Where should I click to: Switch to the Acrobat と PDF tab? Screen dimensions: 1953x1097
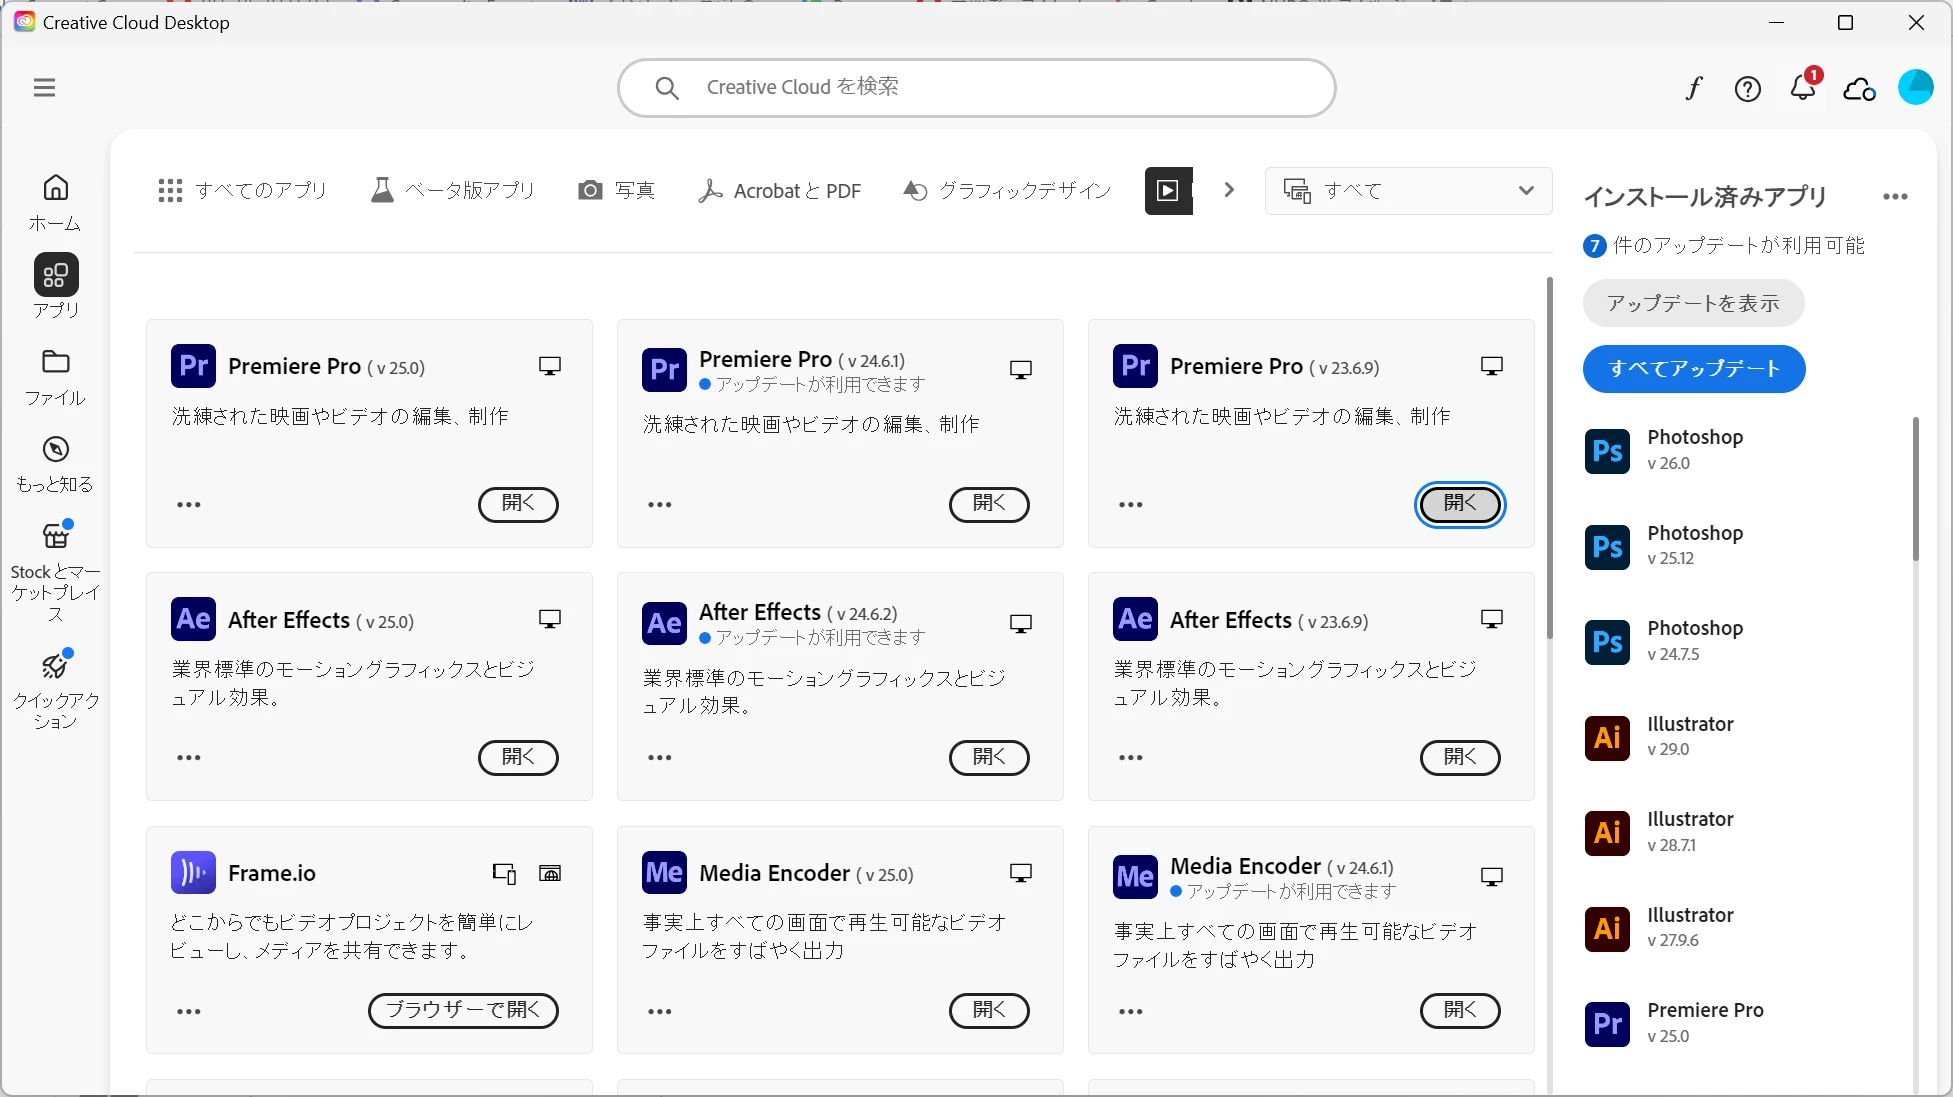(780, 190)
